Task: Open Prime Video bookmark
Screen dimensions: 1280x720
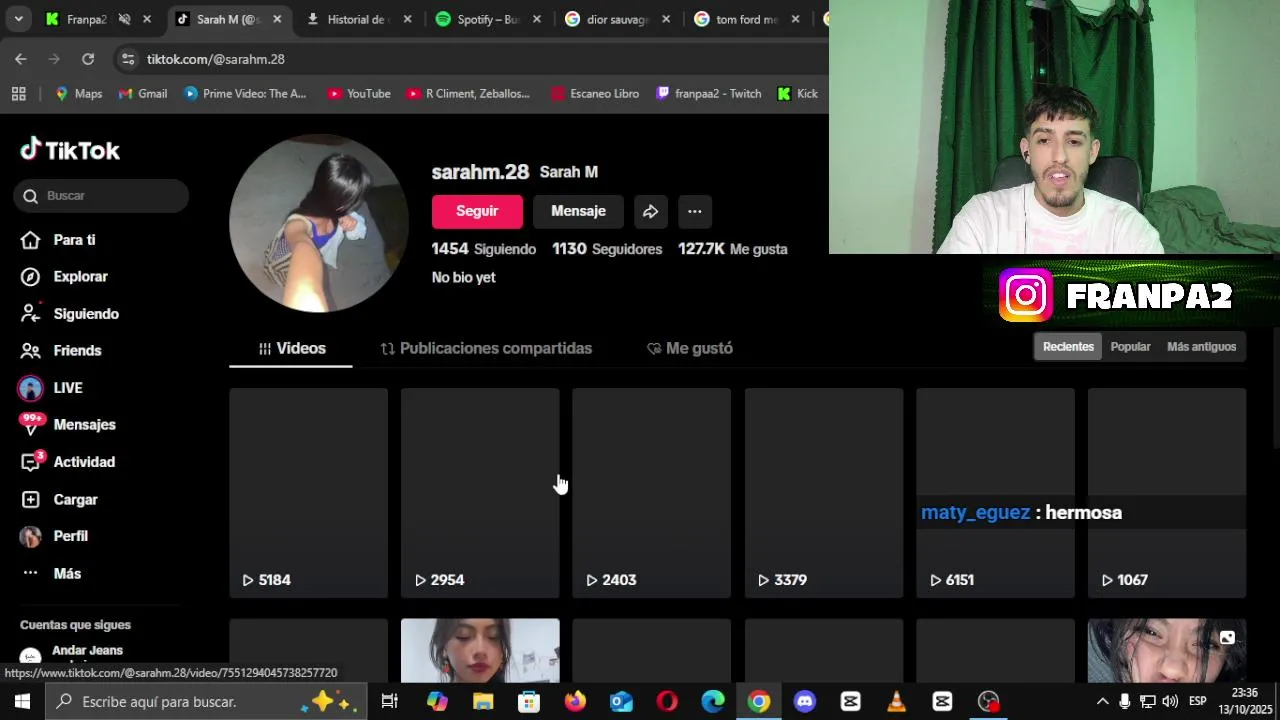Action: tap(245, 94)
